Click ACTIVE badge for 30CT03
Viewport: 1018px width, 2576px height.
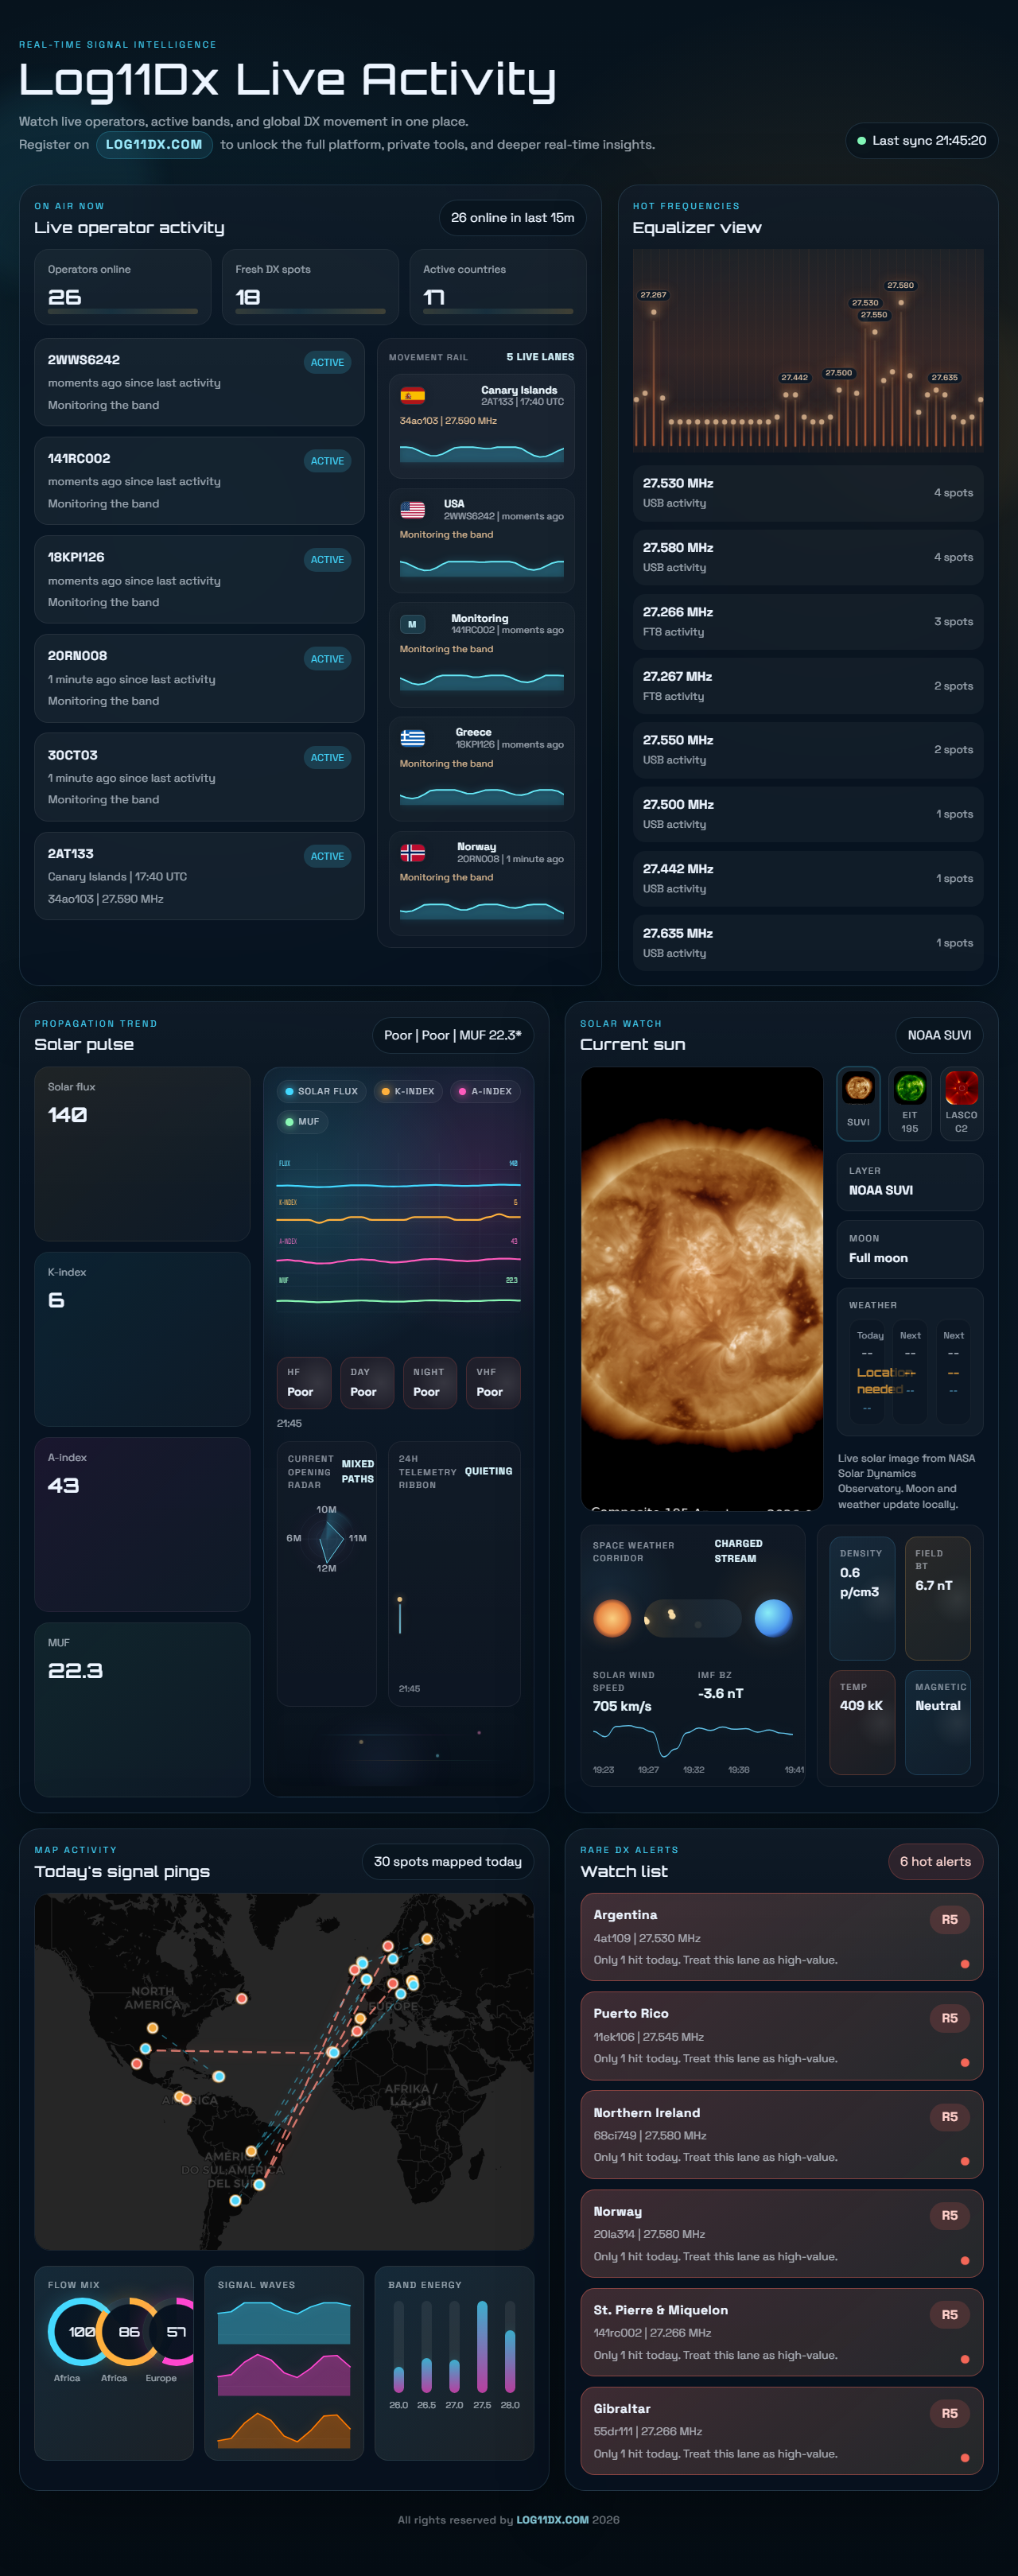tap(327, 757)
